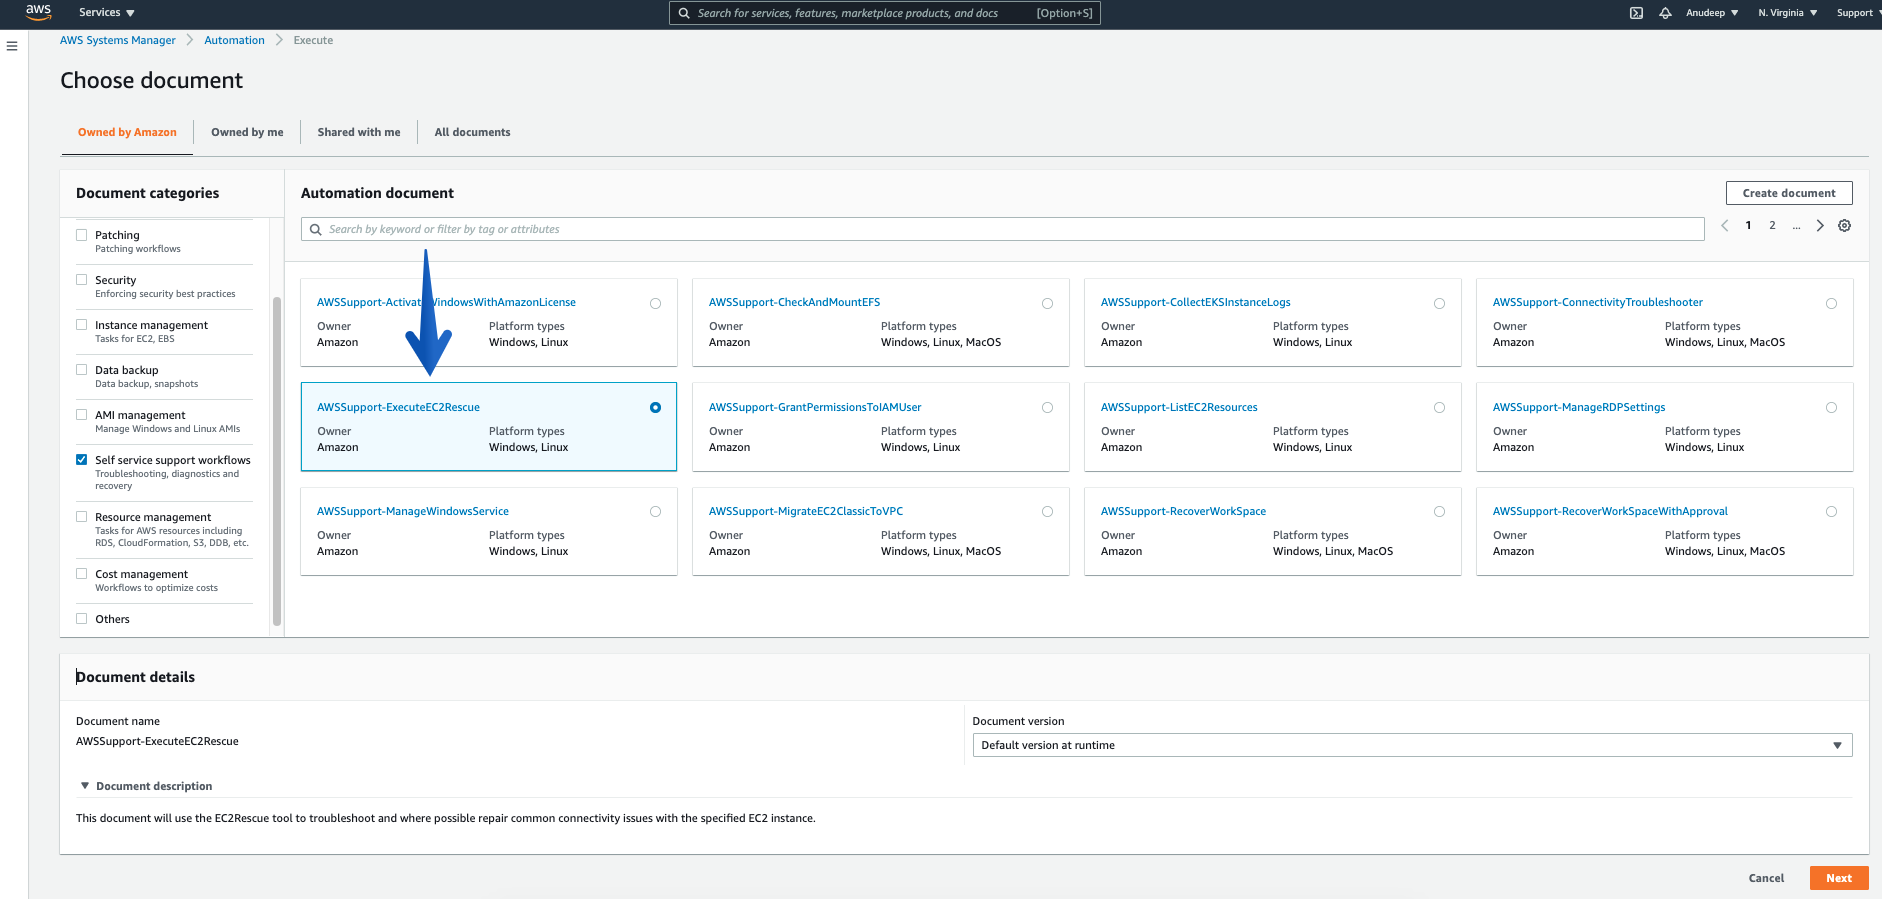Select AWSSupport-ManageWindowsService radio button
Image resolution: width=1882 pixels, height=899 pixels.
tap(655, 511)
